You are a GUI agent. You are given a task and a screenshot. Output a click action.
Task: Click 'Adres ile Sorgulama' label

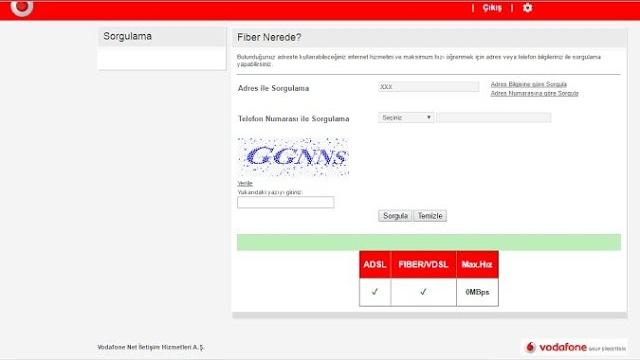click(x=273, y=88)
